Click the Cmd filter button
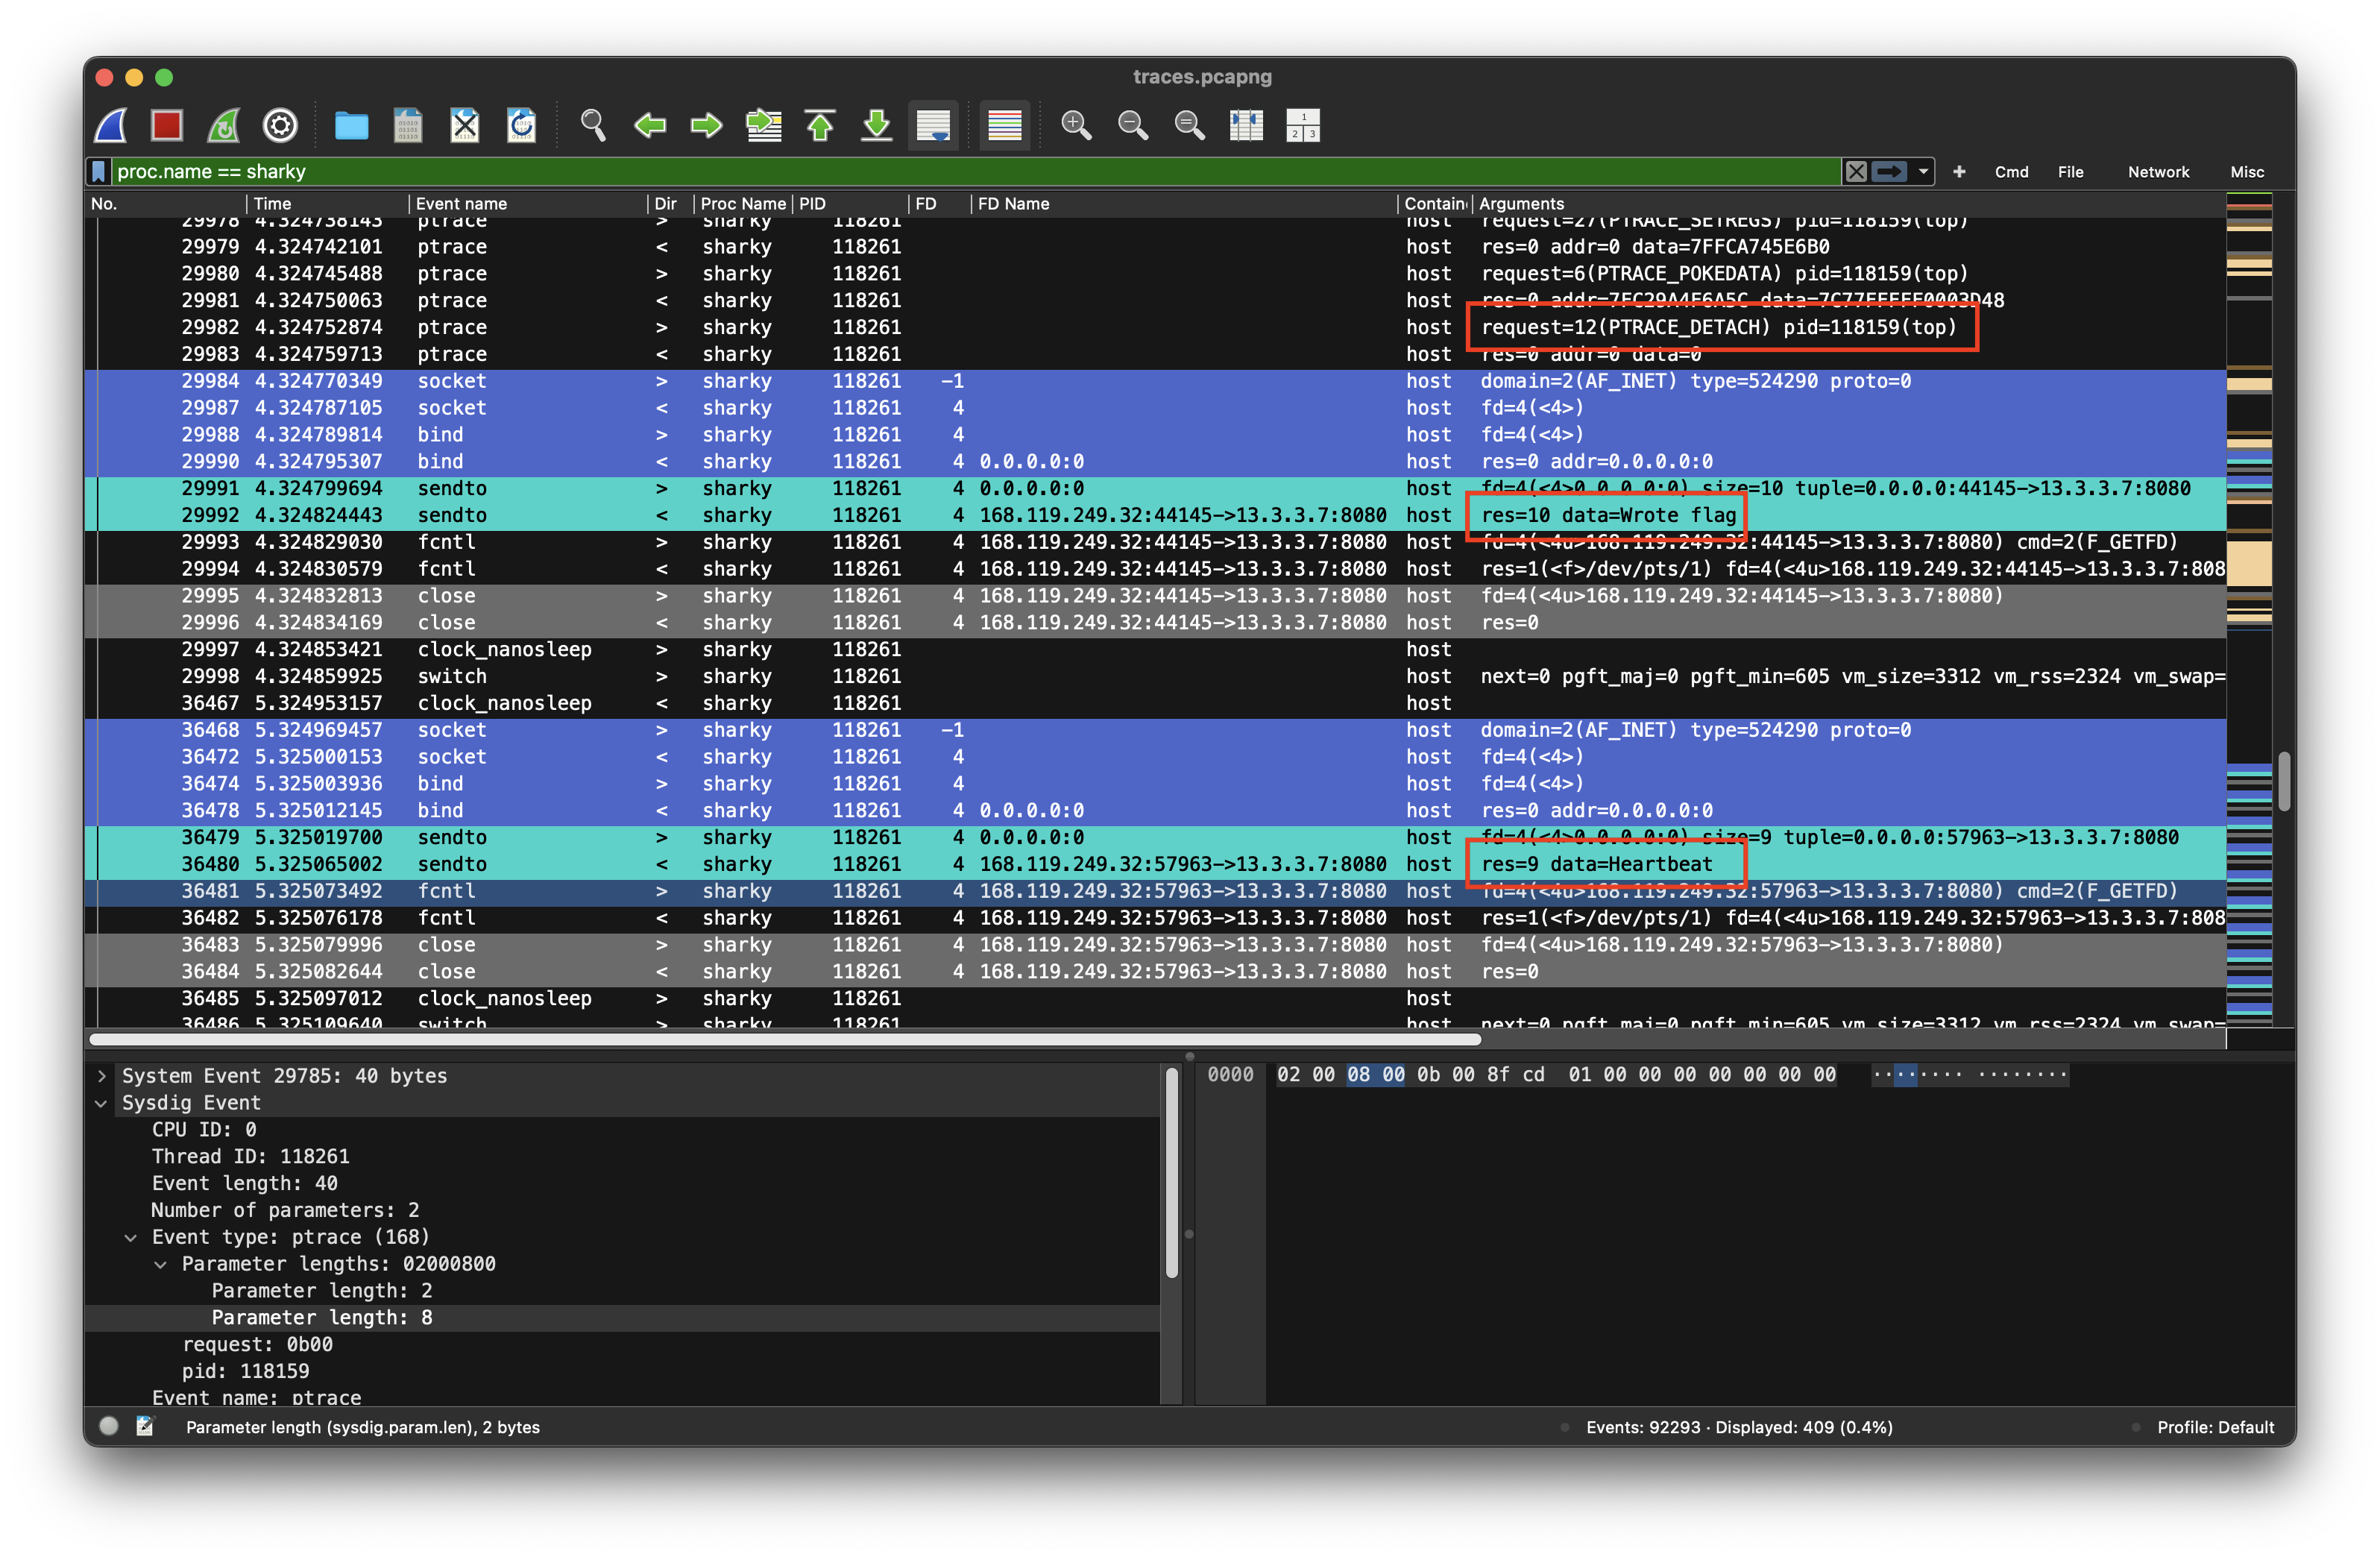 coord(2011,172)
